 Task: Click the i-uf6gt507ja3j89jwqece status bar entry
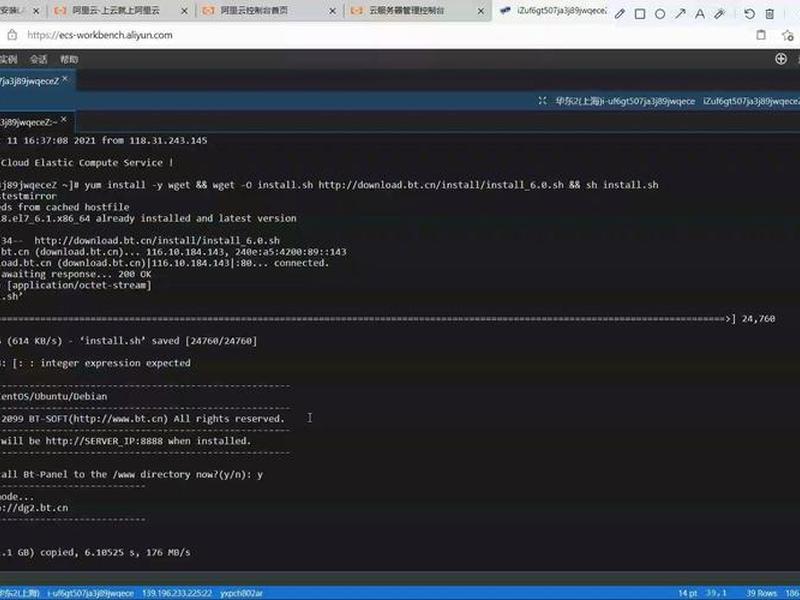click(90, 593)
